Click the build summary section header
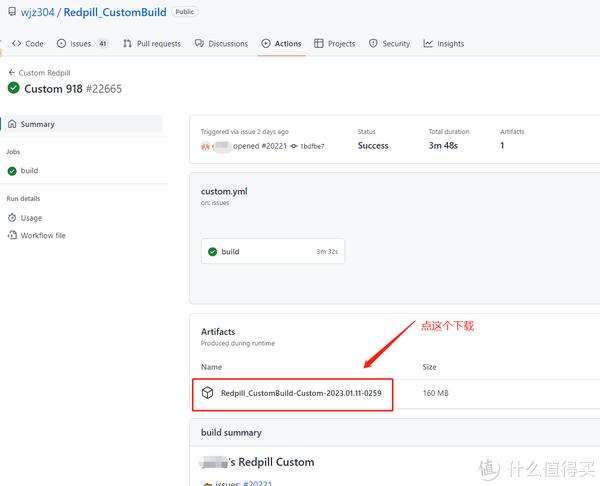 (231, 432)
